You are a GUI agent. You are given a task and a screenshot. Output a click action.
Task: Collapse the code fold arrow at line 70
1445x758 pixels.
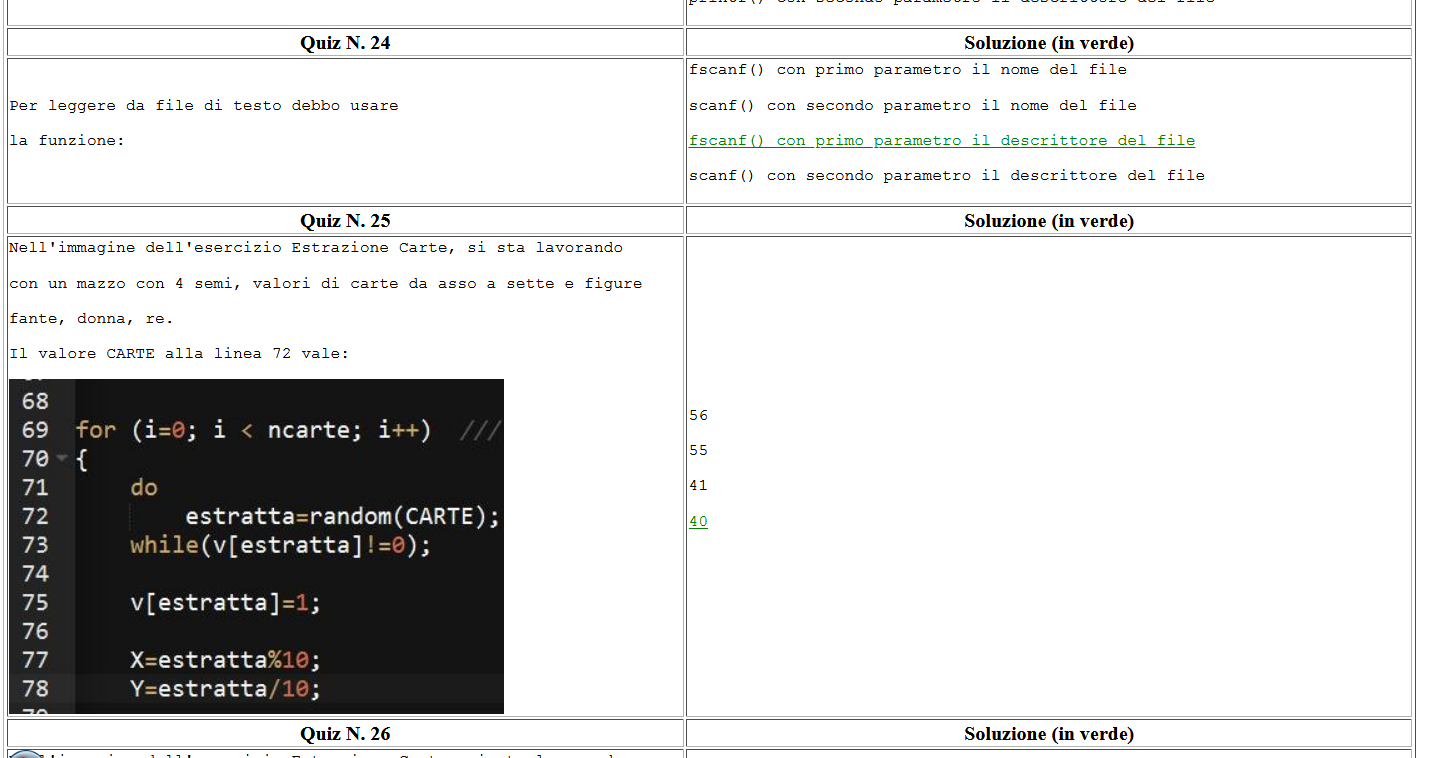(62, 459)
